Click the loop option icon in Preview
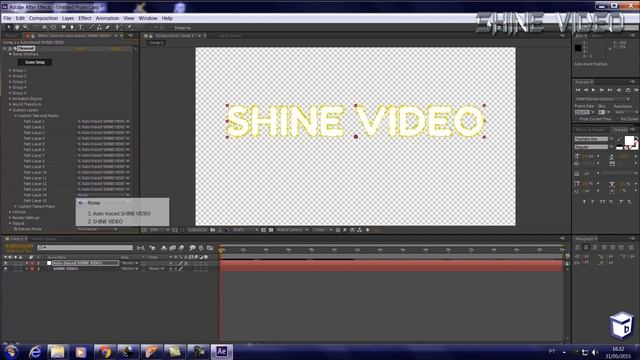640x360 pixels. [628, 90]
